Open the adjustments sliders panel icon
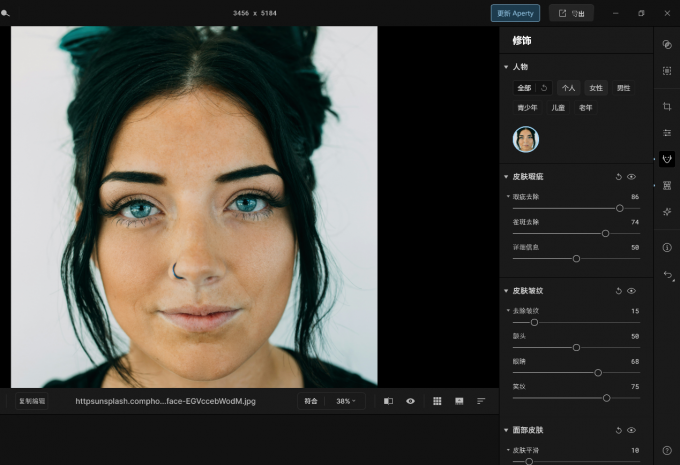This screenshot has height=465, width=680. (x=667, y=133)
